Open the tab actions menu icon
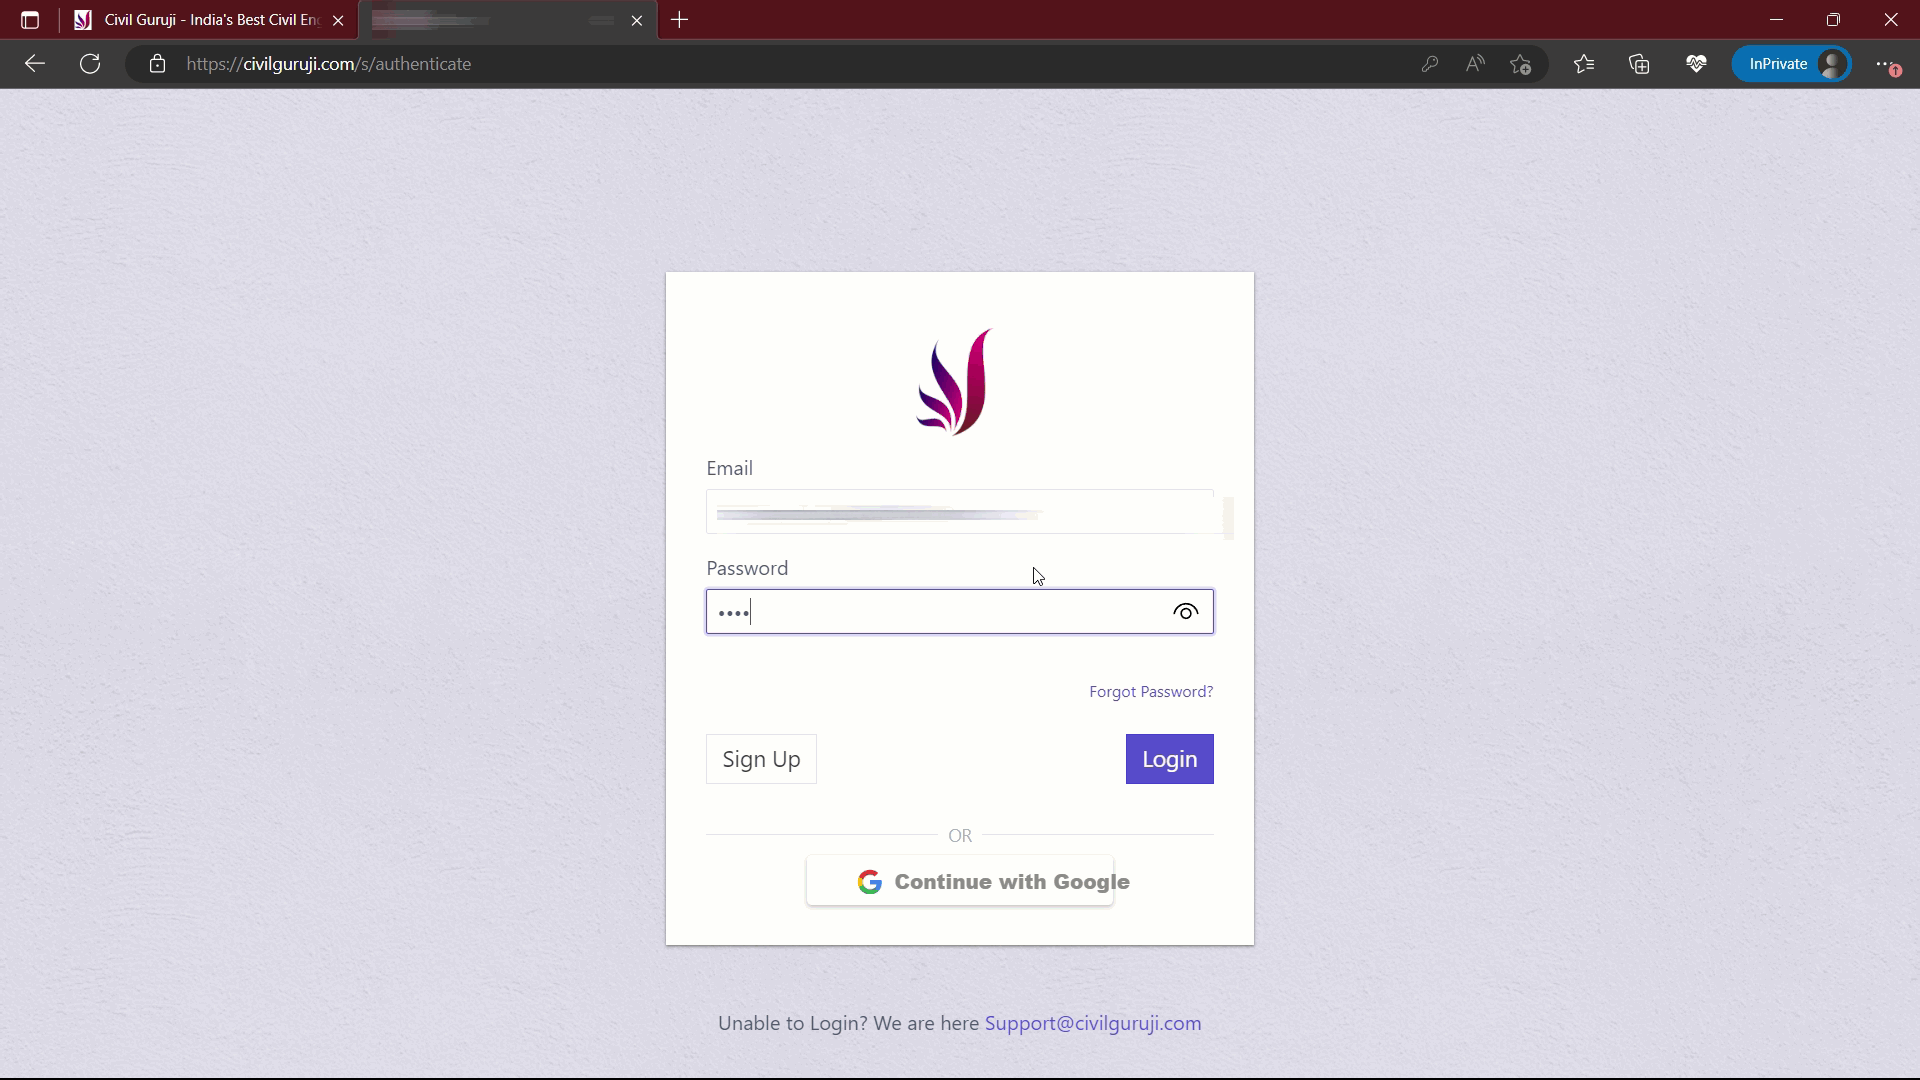This screenshot has width=1920, height=1080. tap(30, 20)
